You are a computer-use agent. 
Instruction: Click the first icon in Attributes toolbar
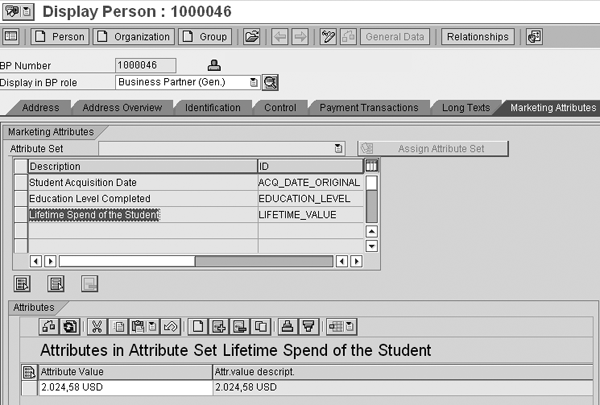49,327
